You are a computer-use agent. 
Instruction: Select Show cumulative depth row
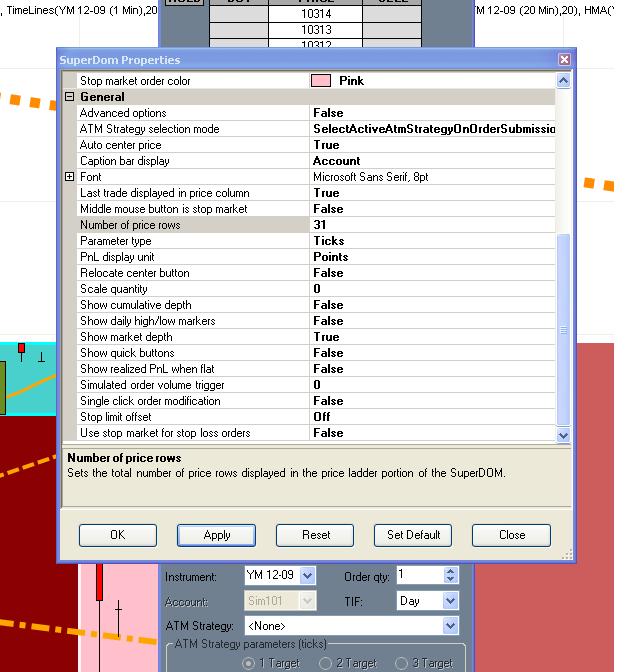316,305
